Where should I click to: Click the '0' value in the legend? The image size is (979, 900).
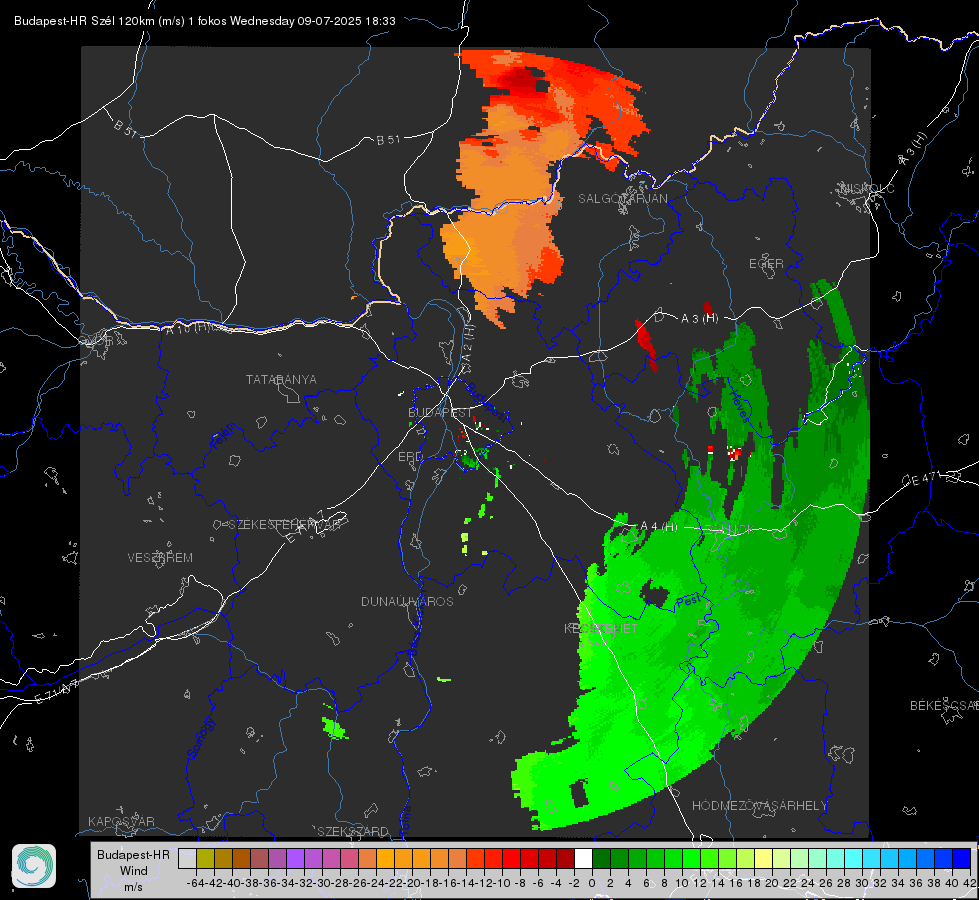592,883
